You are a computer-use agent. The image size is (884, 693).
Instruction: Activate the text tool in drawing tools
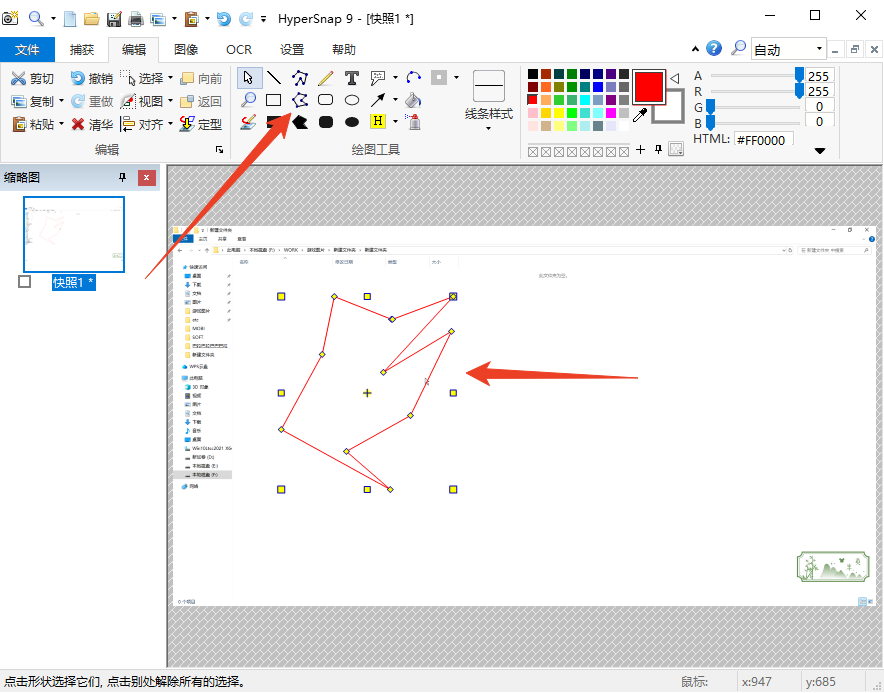point(352,78)
